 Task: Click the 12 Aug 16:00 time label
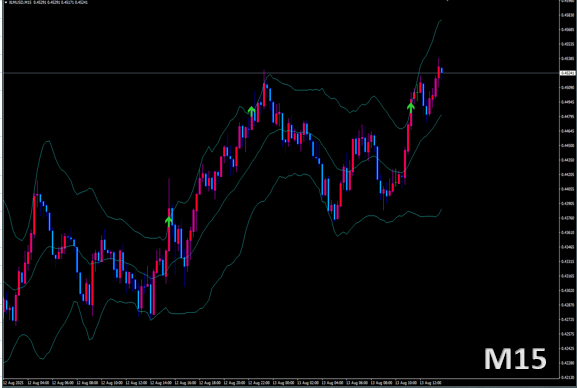click(x=185, y=383)
